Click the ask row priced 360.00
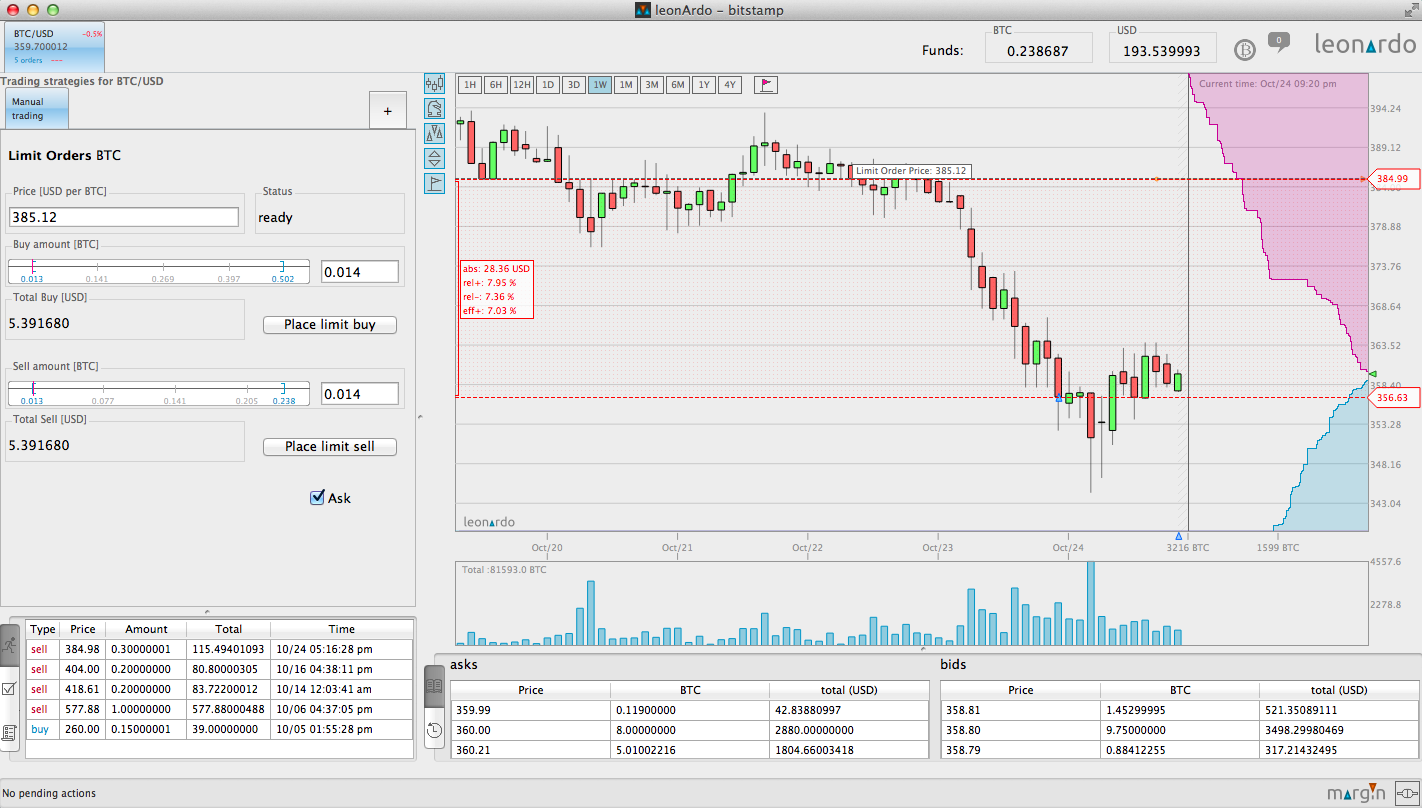 [x=690, y=730]
